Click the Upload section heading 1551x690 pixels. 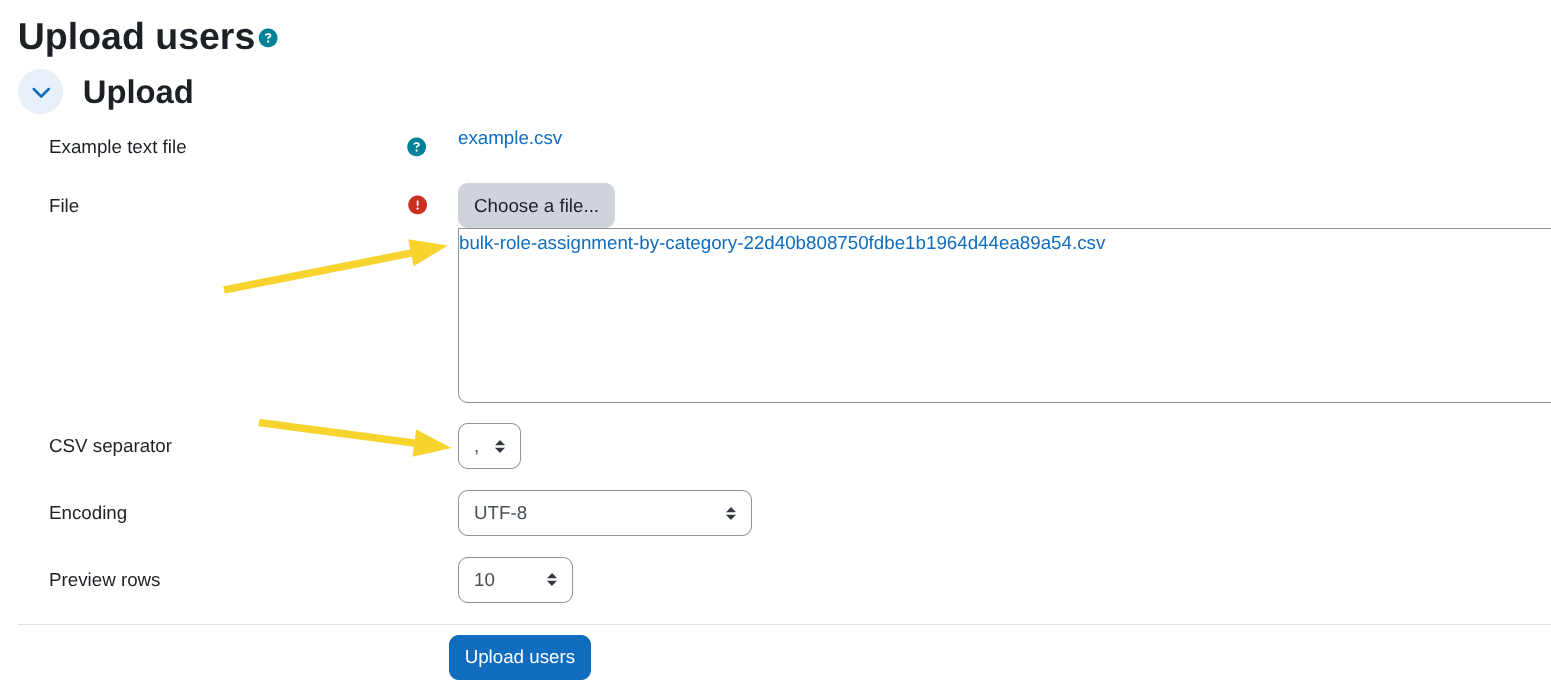[137, 91]
